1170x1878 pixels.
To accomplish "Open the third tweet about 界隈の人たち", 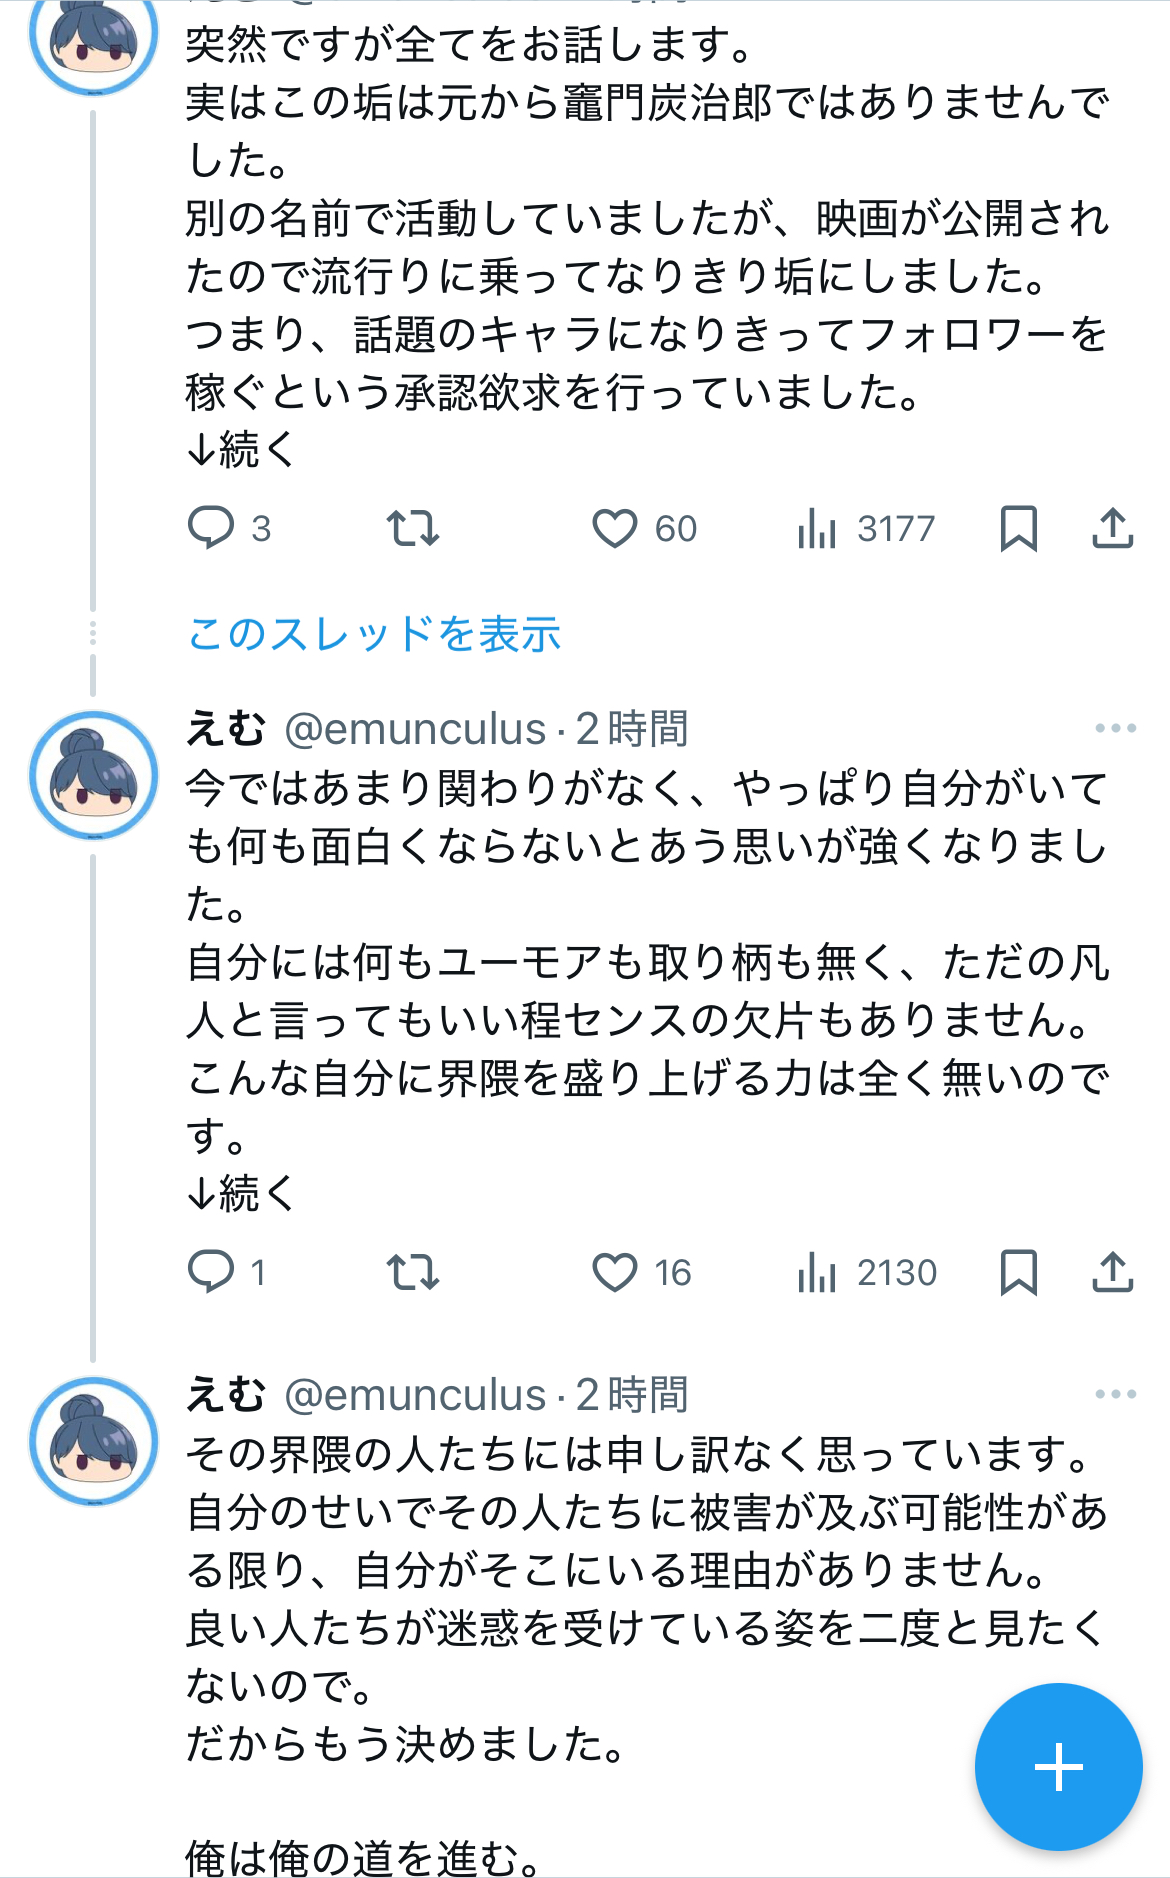I will point(640,1570).
